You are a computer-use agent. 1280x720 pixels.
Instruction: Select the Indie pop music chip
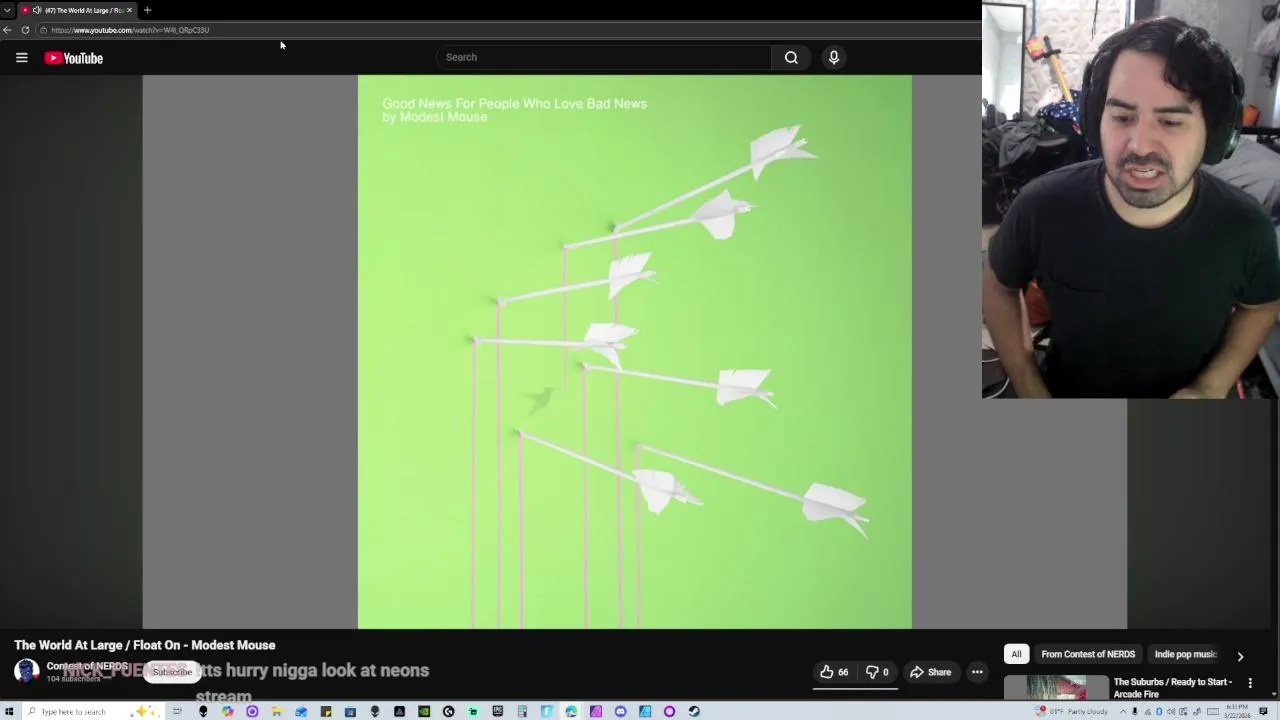coord(1185,654)
